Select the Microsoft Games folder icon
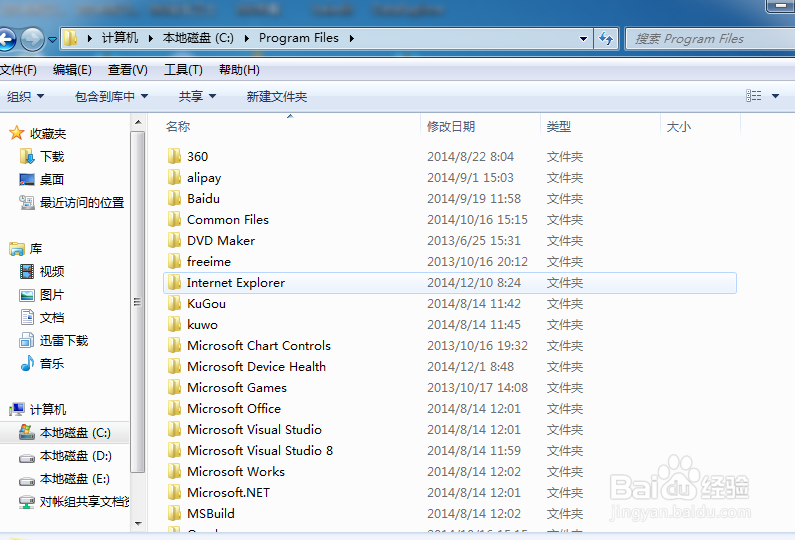This screenshot has width=795, height=540. [174, 387]
